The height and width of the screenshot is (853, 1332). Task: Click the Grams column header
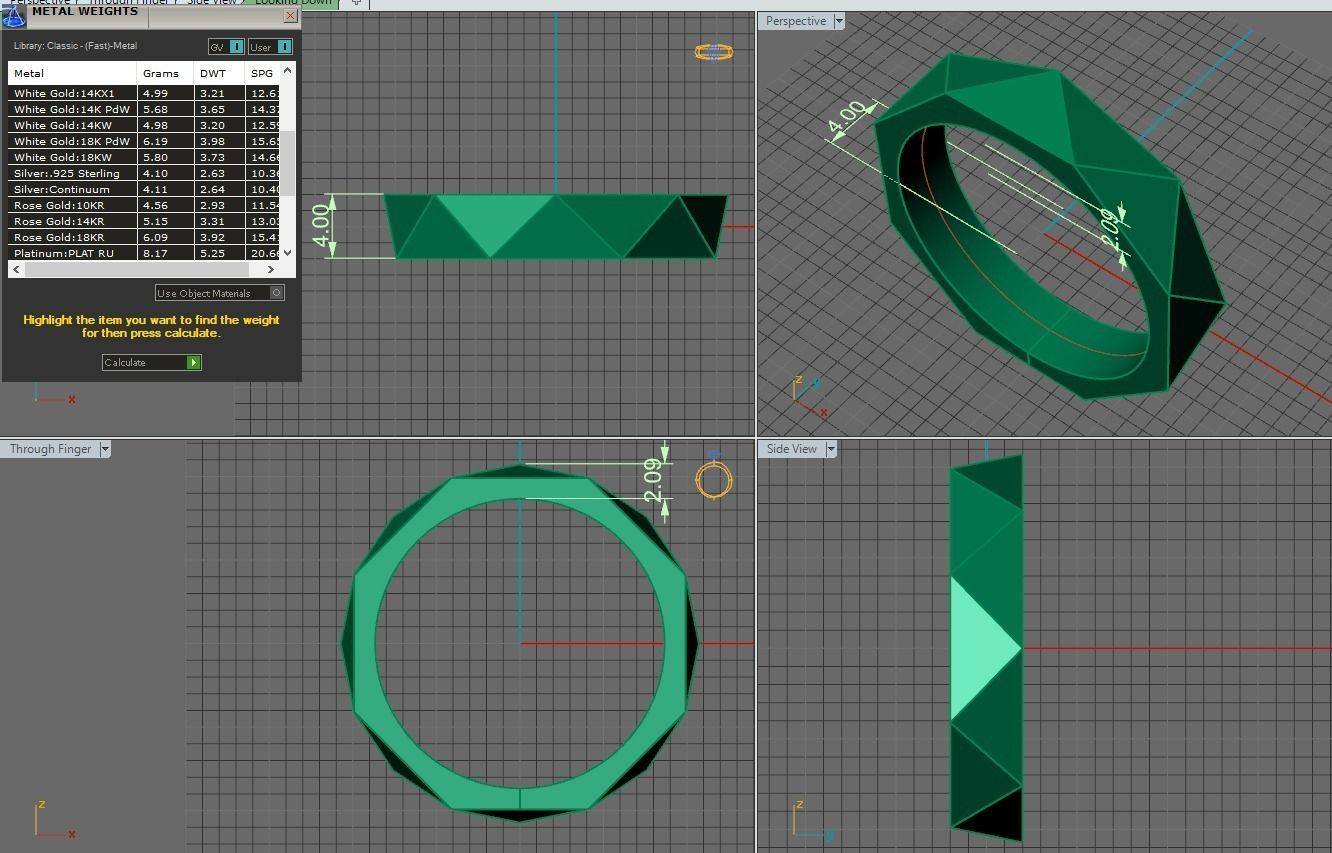click(x=165, y=73)
